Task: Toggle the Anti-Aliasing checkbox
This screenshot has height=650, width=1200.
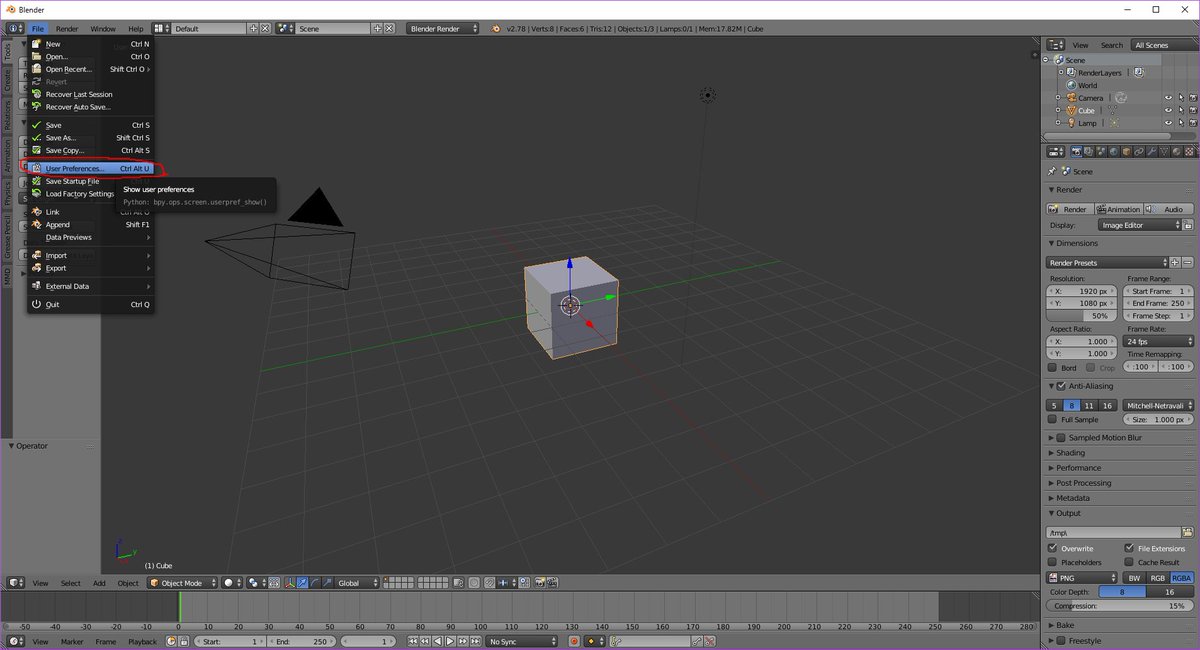Action: [x=1061, y=386]
